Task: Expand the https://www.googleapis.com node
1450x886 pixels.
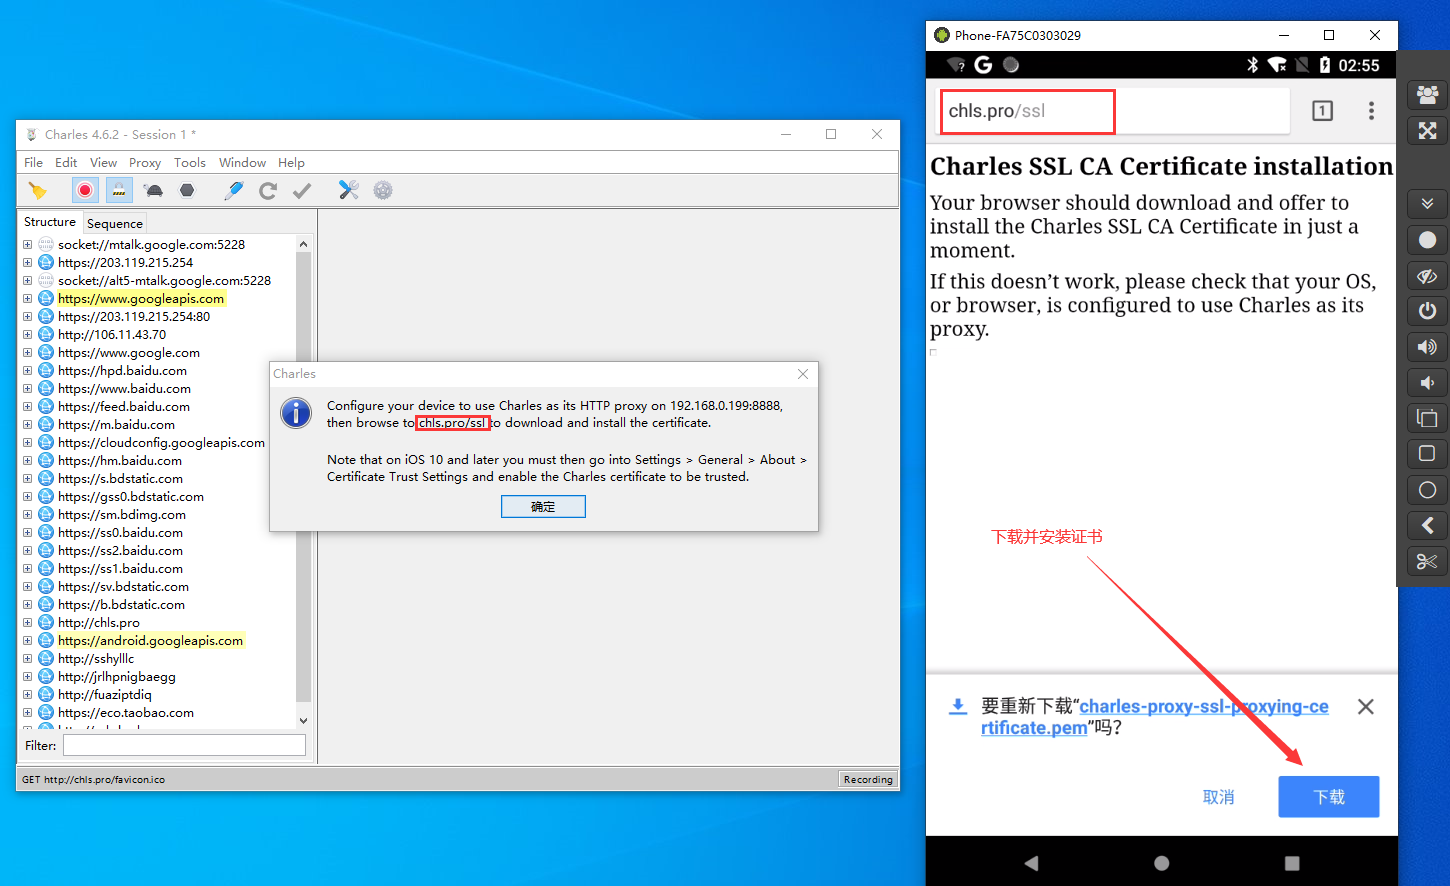Action: 28,298
